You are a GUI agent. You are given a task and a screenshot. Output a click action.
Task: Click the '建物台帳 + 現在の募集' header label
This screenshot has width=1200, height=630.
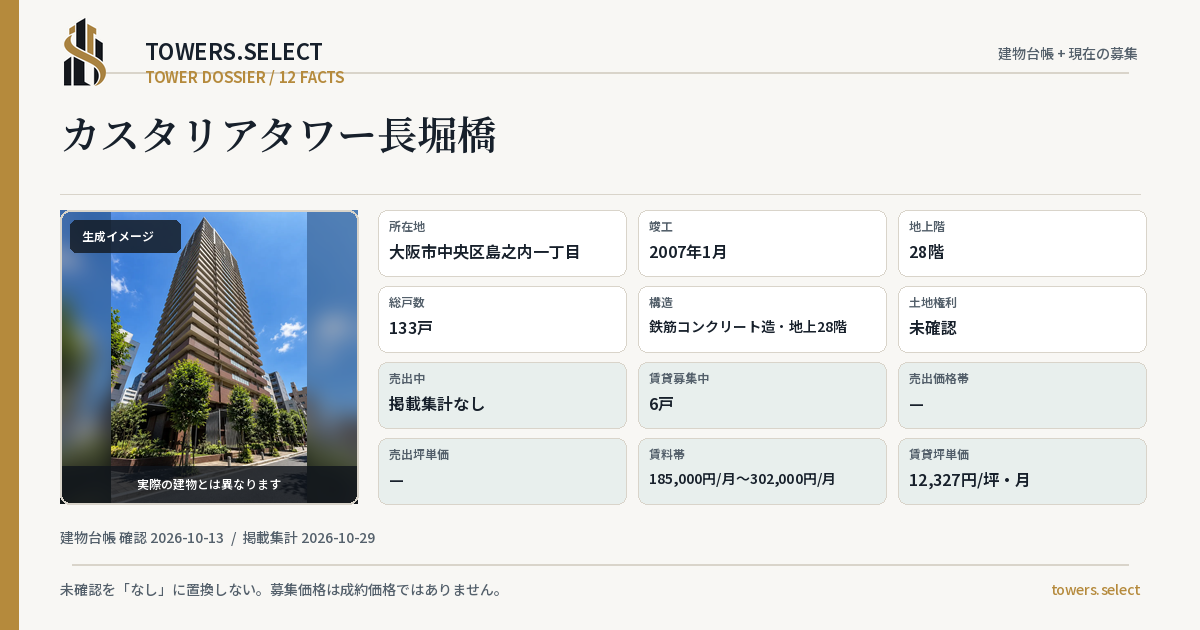[x=1068, y=54]
